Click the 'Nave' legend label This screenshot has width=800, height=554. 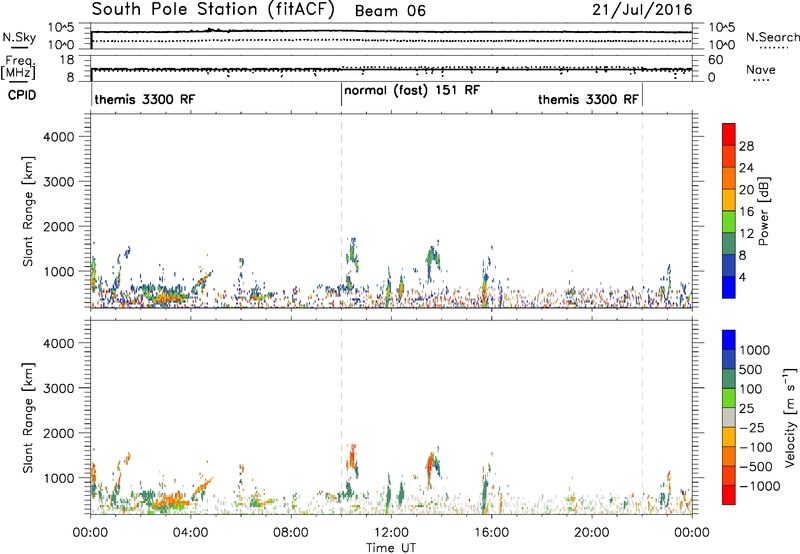tap(761, 69)
